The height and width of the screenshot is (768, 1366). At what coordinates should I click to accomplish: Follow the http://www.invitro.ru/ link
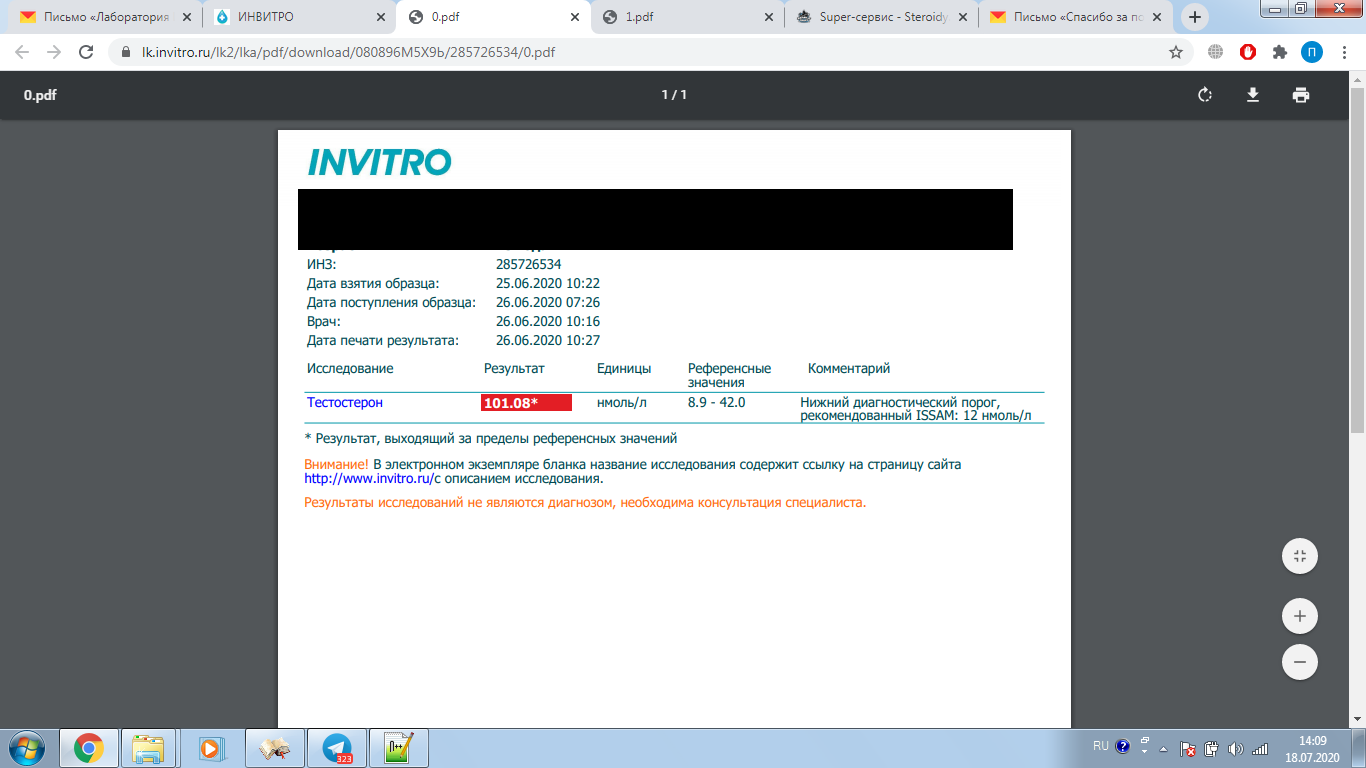click(x=367, y=479)
